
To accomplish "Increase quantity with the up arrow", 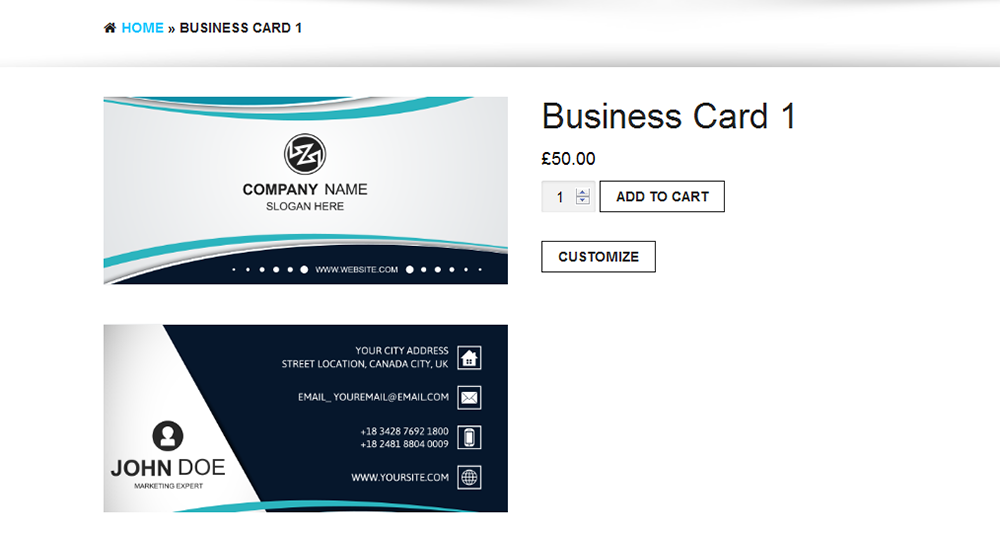I will (582, 192).
